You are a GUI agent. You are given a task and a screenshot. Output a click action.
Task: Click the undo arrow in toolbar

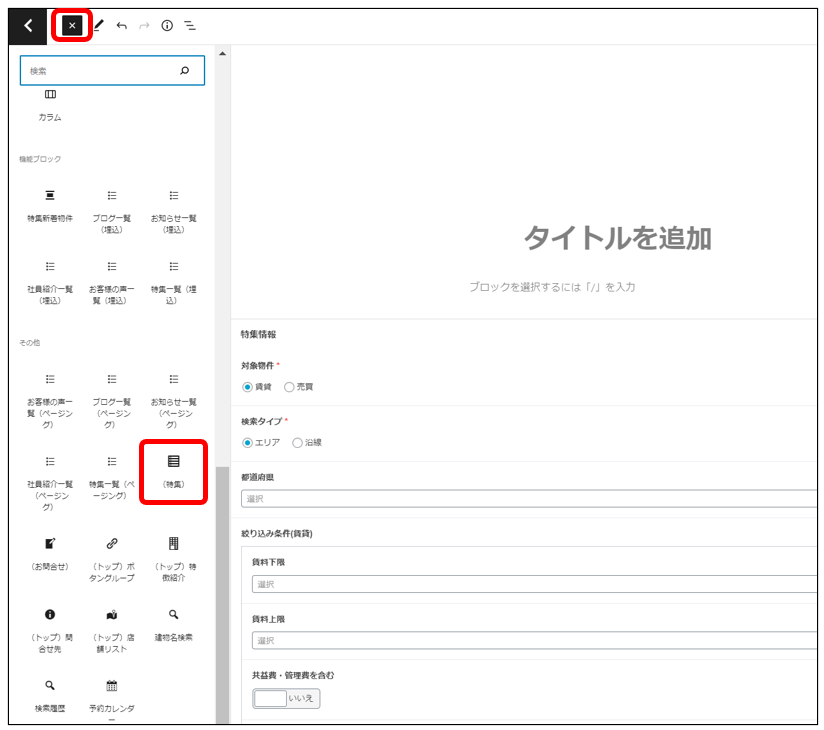(x=121, y=26)
